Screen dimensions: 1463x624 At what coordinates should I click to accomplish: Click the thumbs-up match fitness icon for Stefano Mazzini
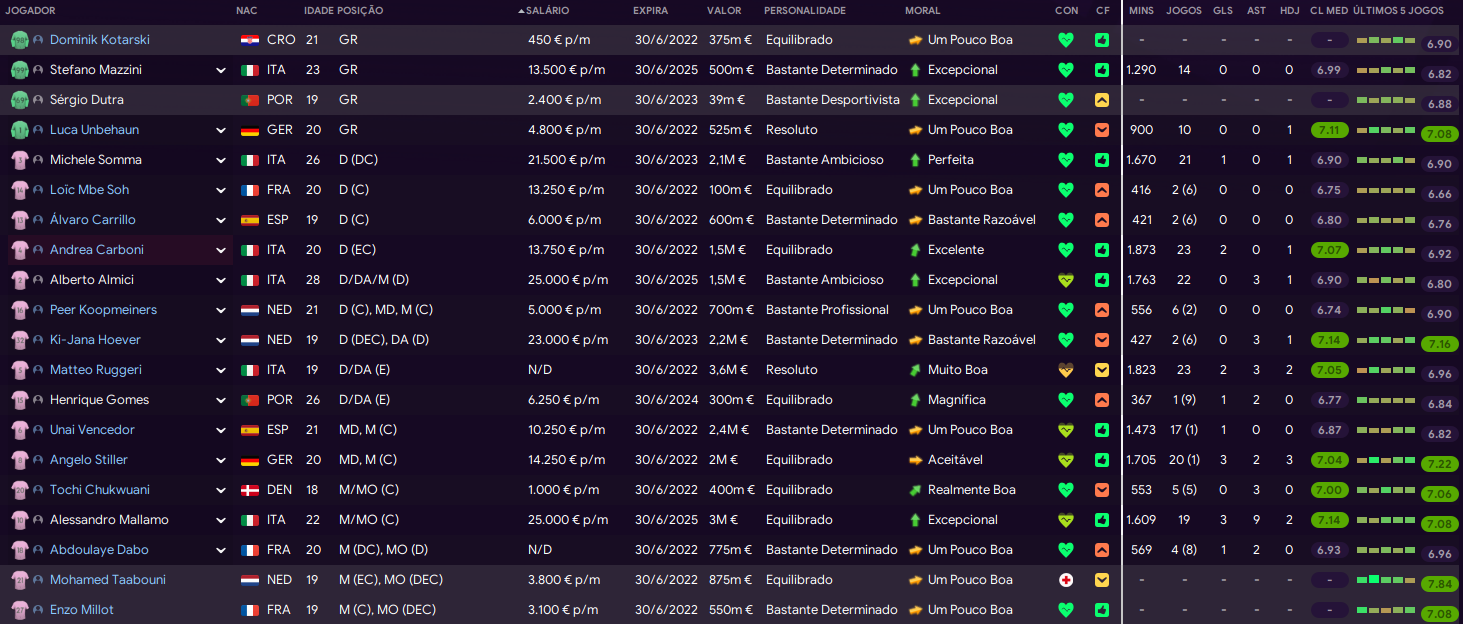pos(1102,70)
